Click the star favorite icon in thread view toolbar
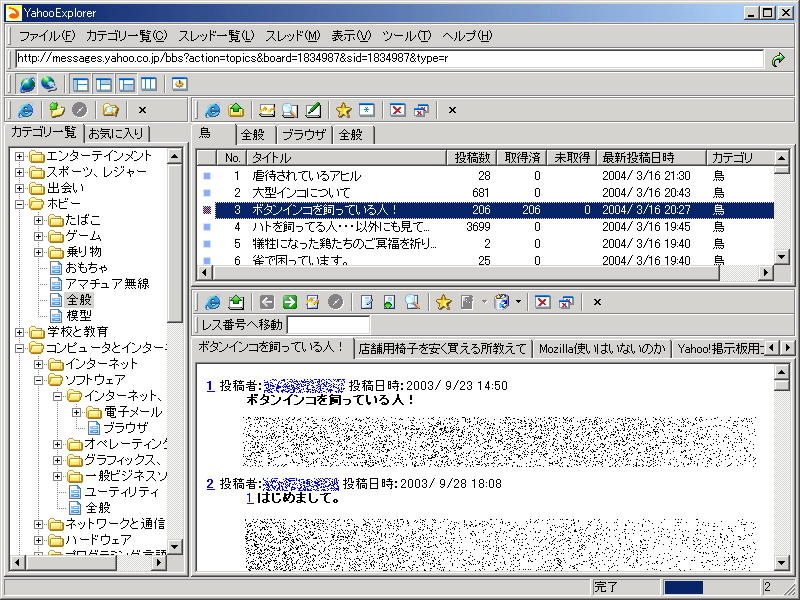 click(443, 302)
